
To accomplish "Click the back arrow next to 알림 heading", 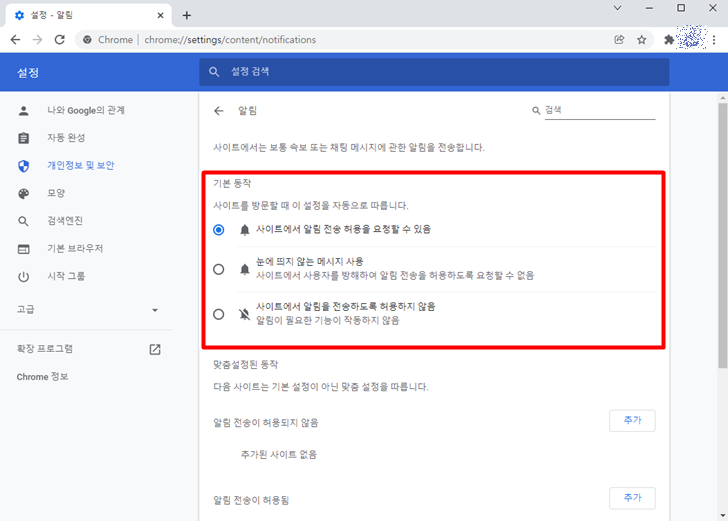I will [219, 111].
